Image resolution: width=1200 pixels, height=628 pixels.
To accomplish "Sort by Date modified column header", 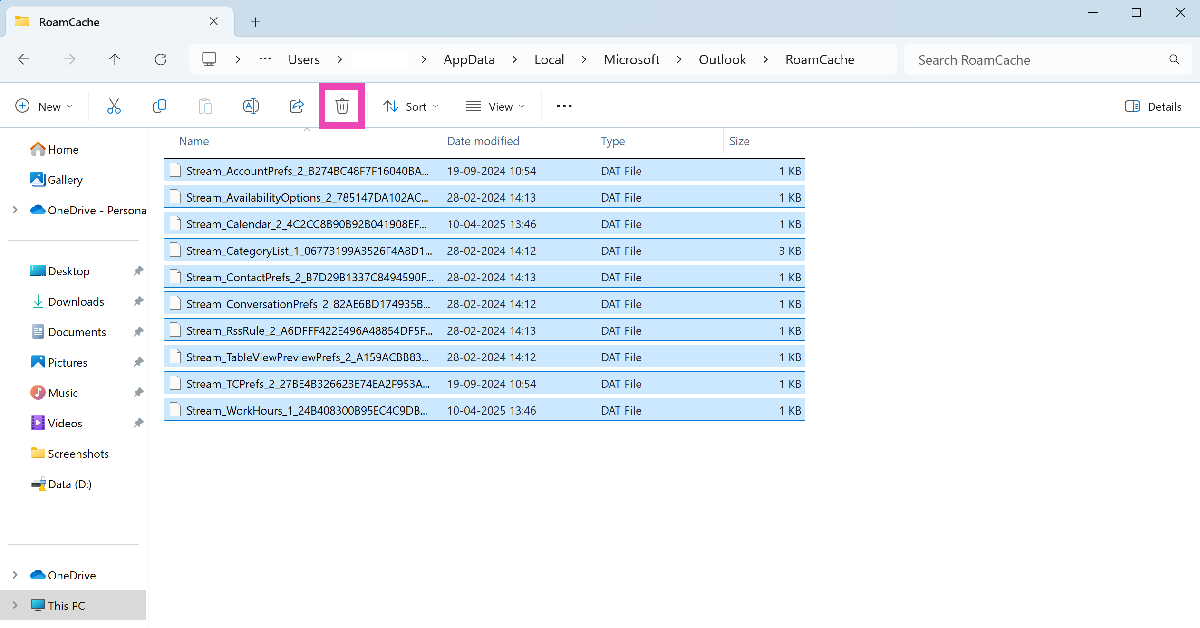I will coord(483,141).
